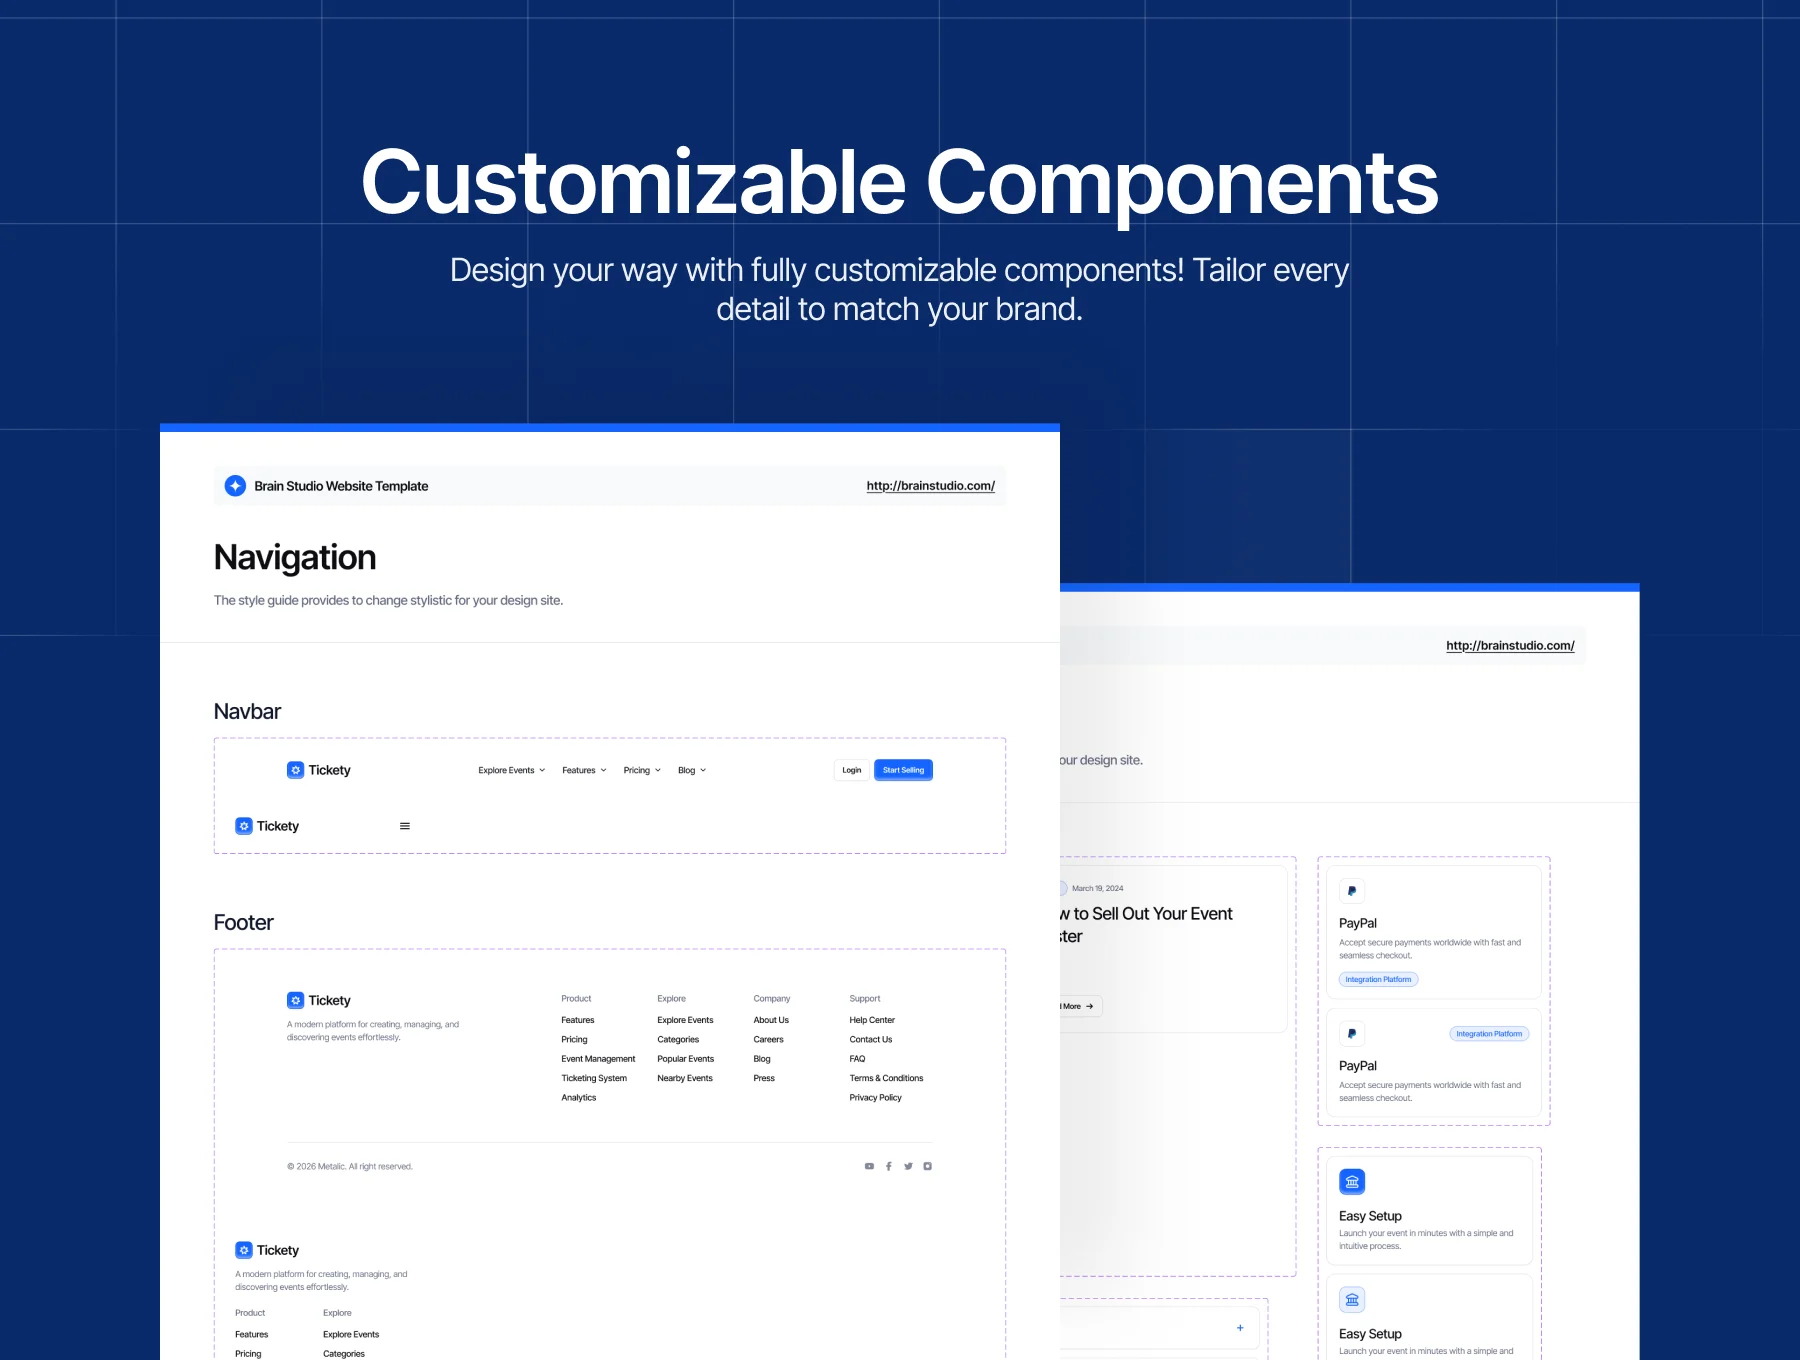Click the Tickety logo in the desktop navbar
Screen dimensions: 1800x1360
[x=319, y=770]
